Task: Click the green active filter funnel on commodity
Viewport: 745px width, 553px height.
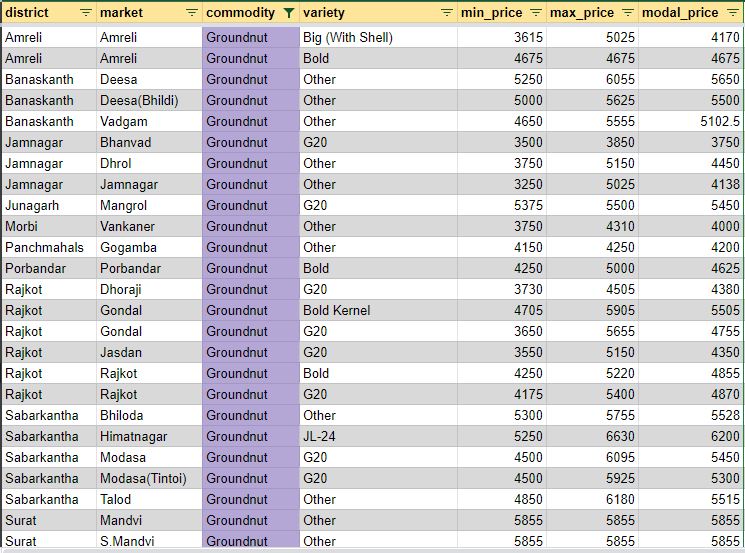Action: pos(289,13)
